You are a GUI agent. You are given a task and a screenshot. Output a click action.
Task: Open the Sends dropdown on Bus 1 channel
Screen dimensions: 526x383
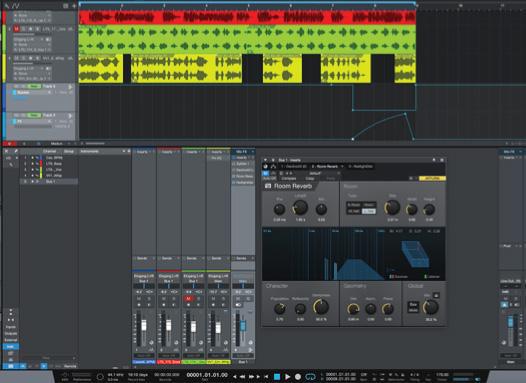[243, 258]
